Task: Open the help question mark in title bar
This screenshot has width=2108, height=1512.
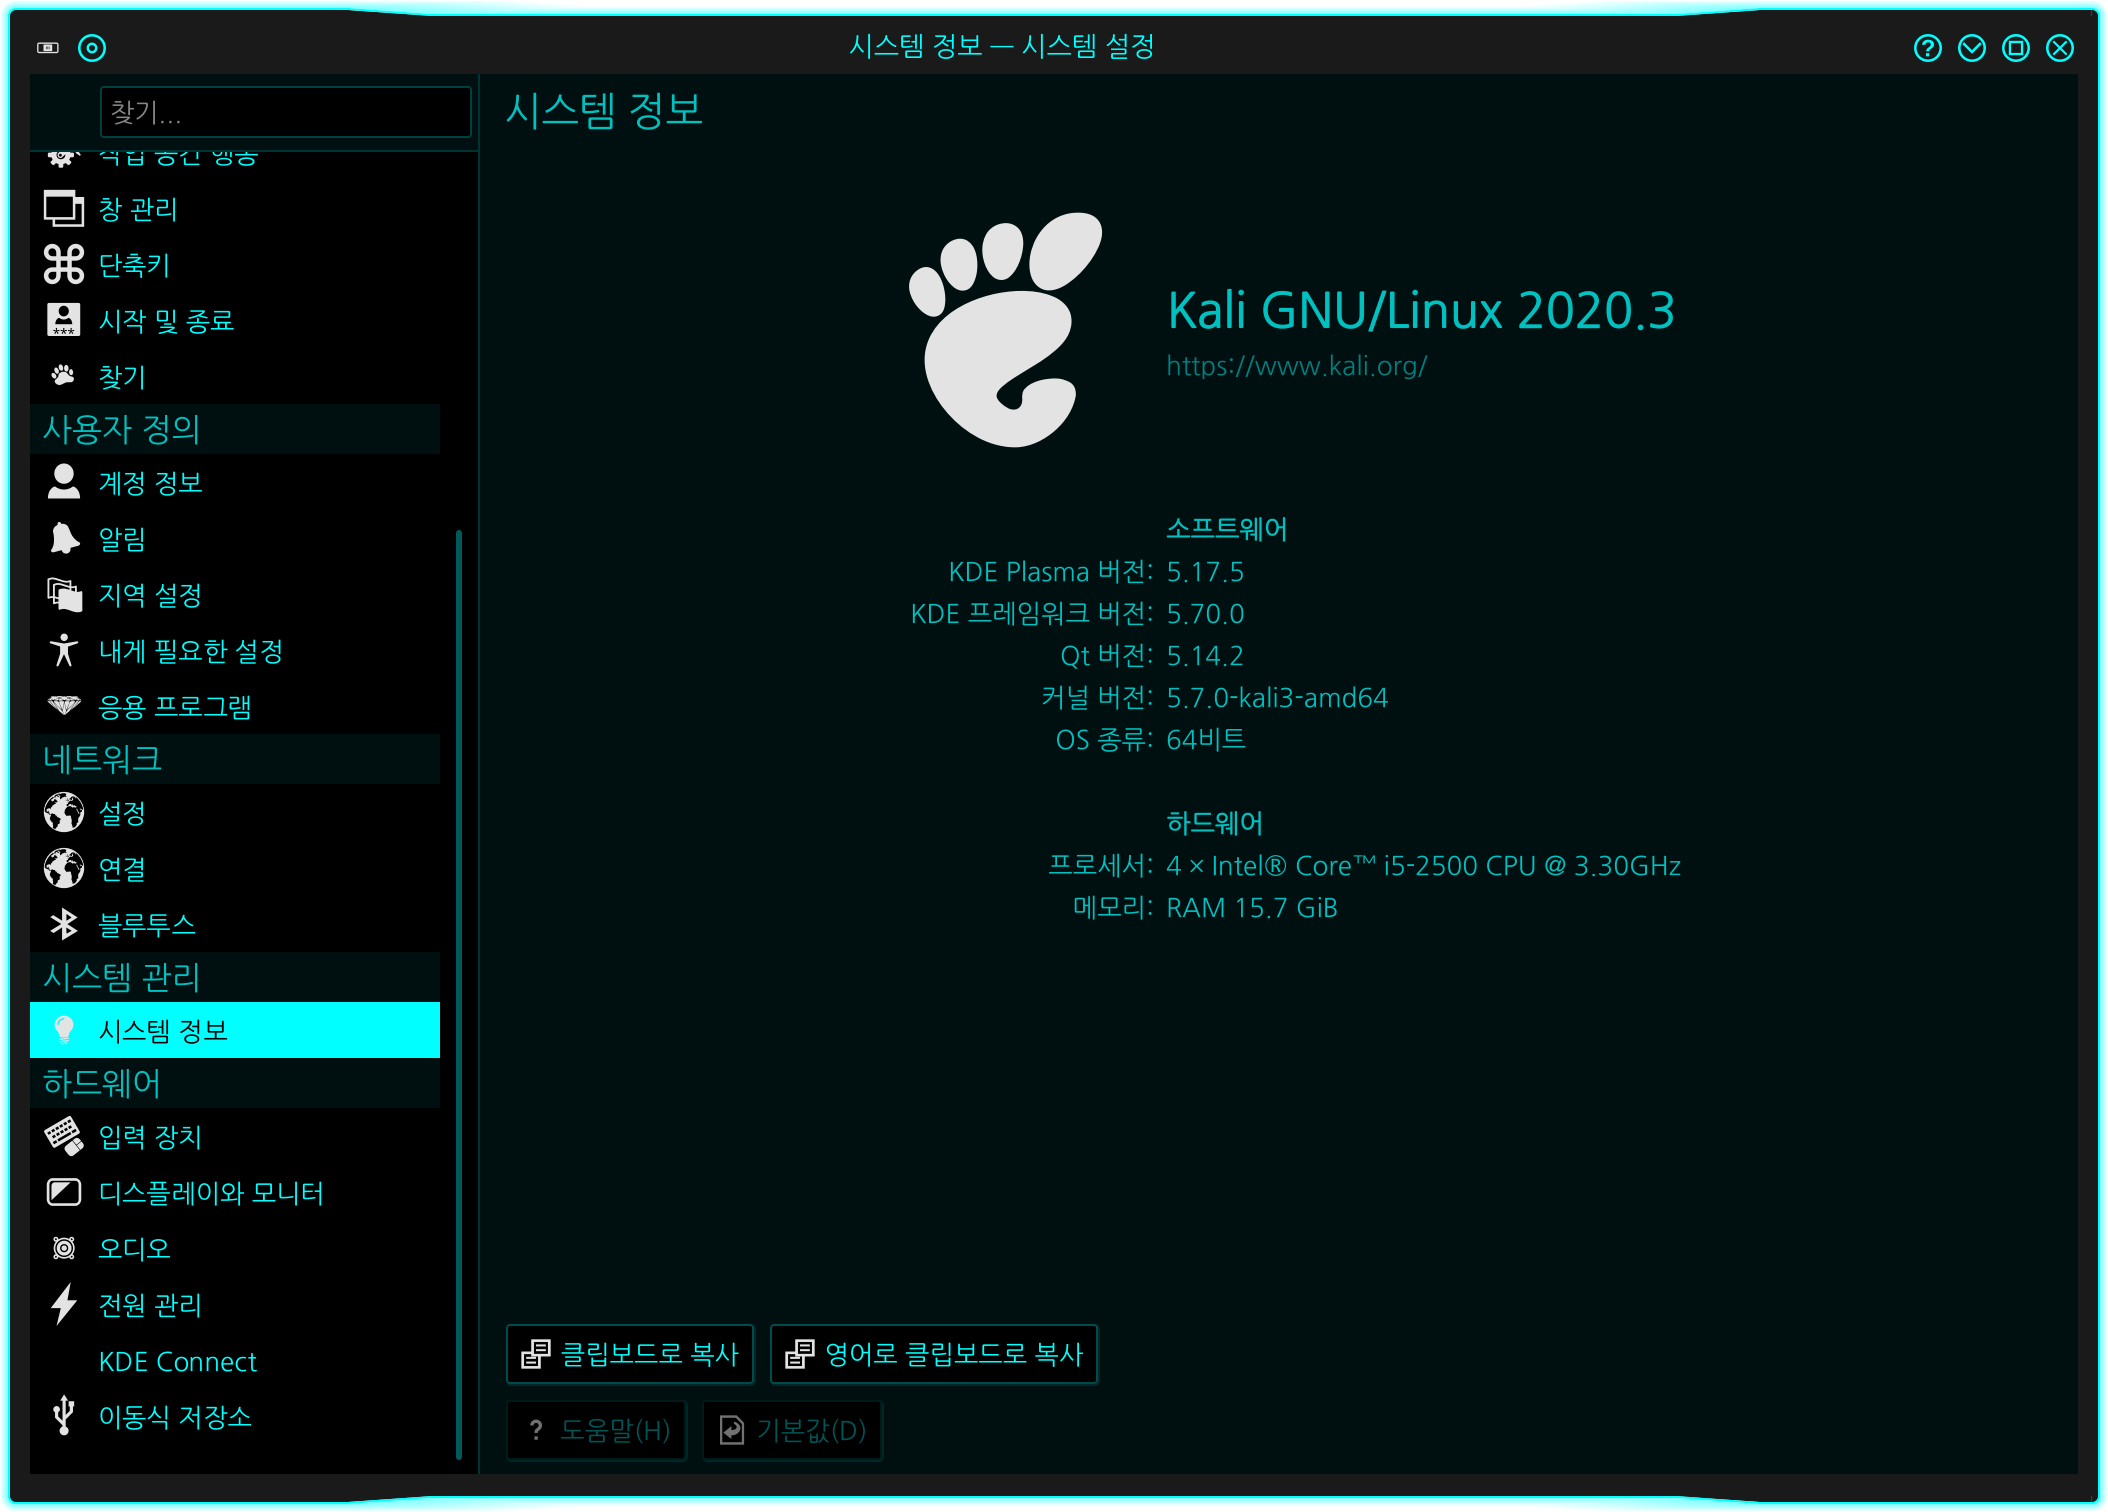Action: 1927,48
